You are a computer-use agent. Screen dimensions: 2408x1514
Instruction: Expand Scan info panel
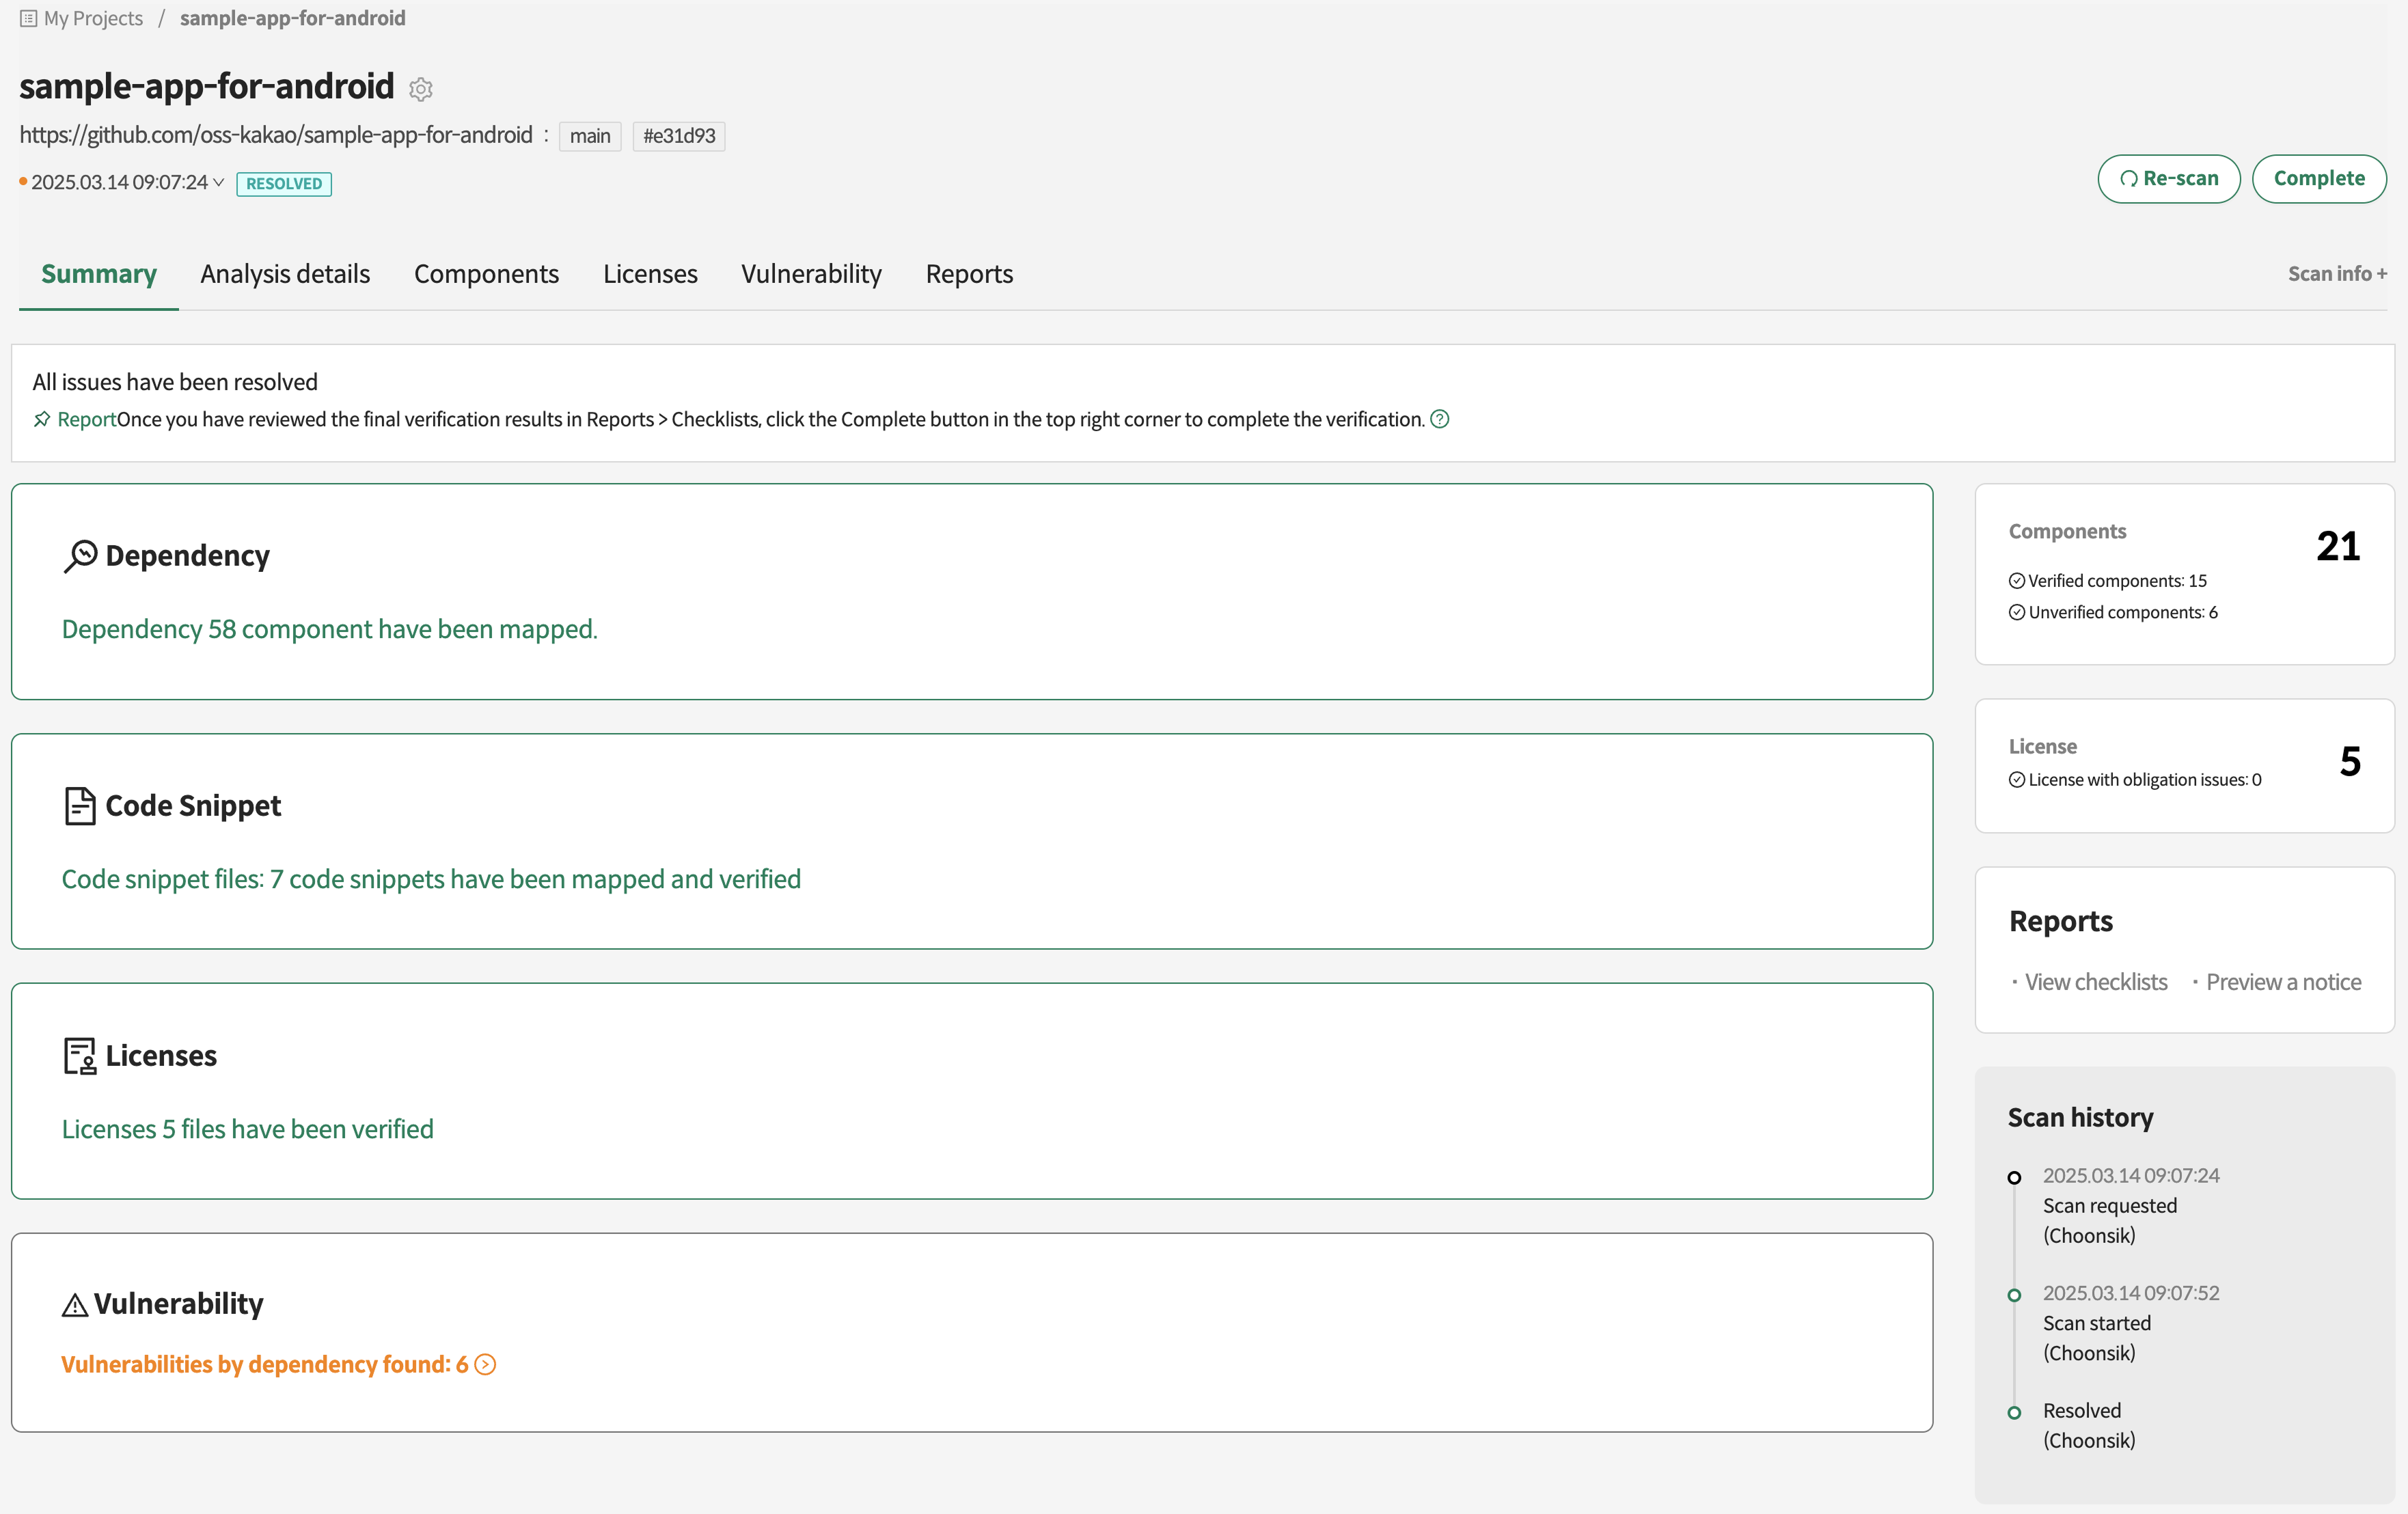(2336, 274)
